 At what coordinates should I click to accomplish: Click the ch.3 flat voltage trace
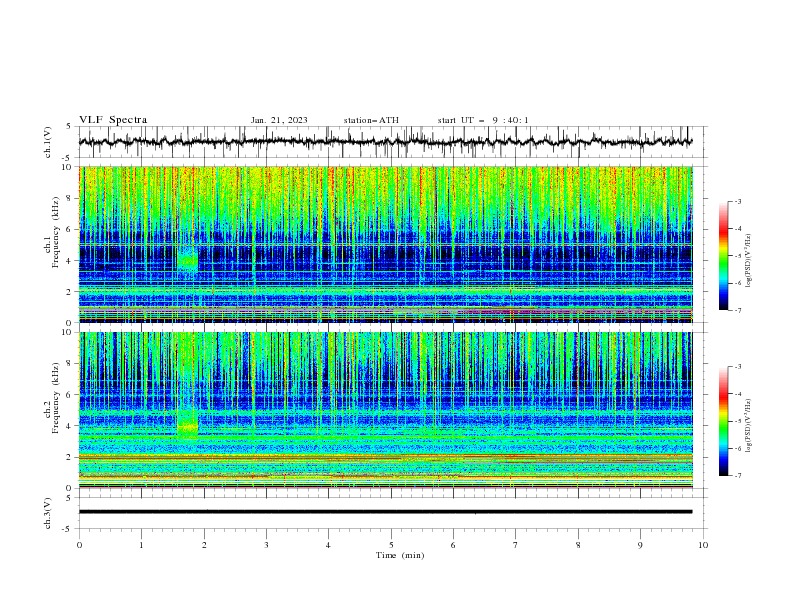[386, 512]
